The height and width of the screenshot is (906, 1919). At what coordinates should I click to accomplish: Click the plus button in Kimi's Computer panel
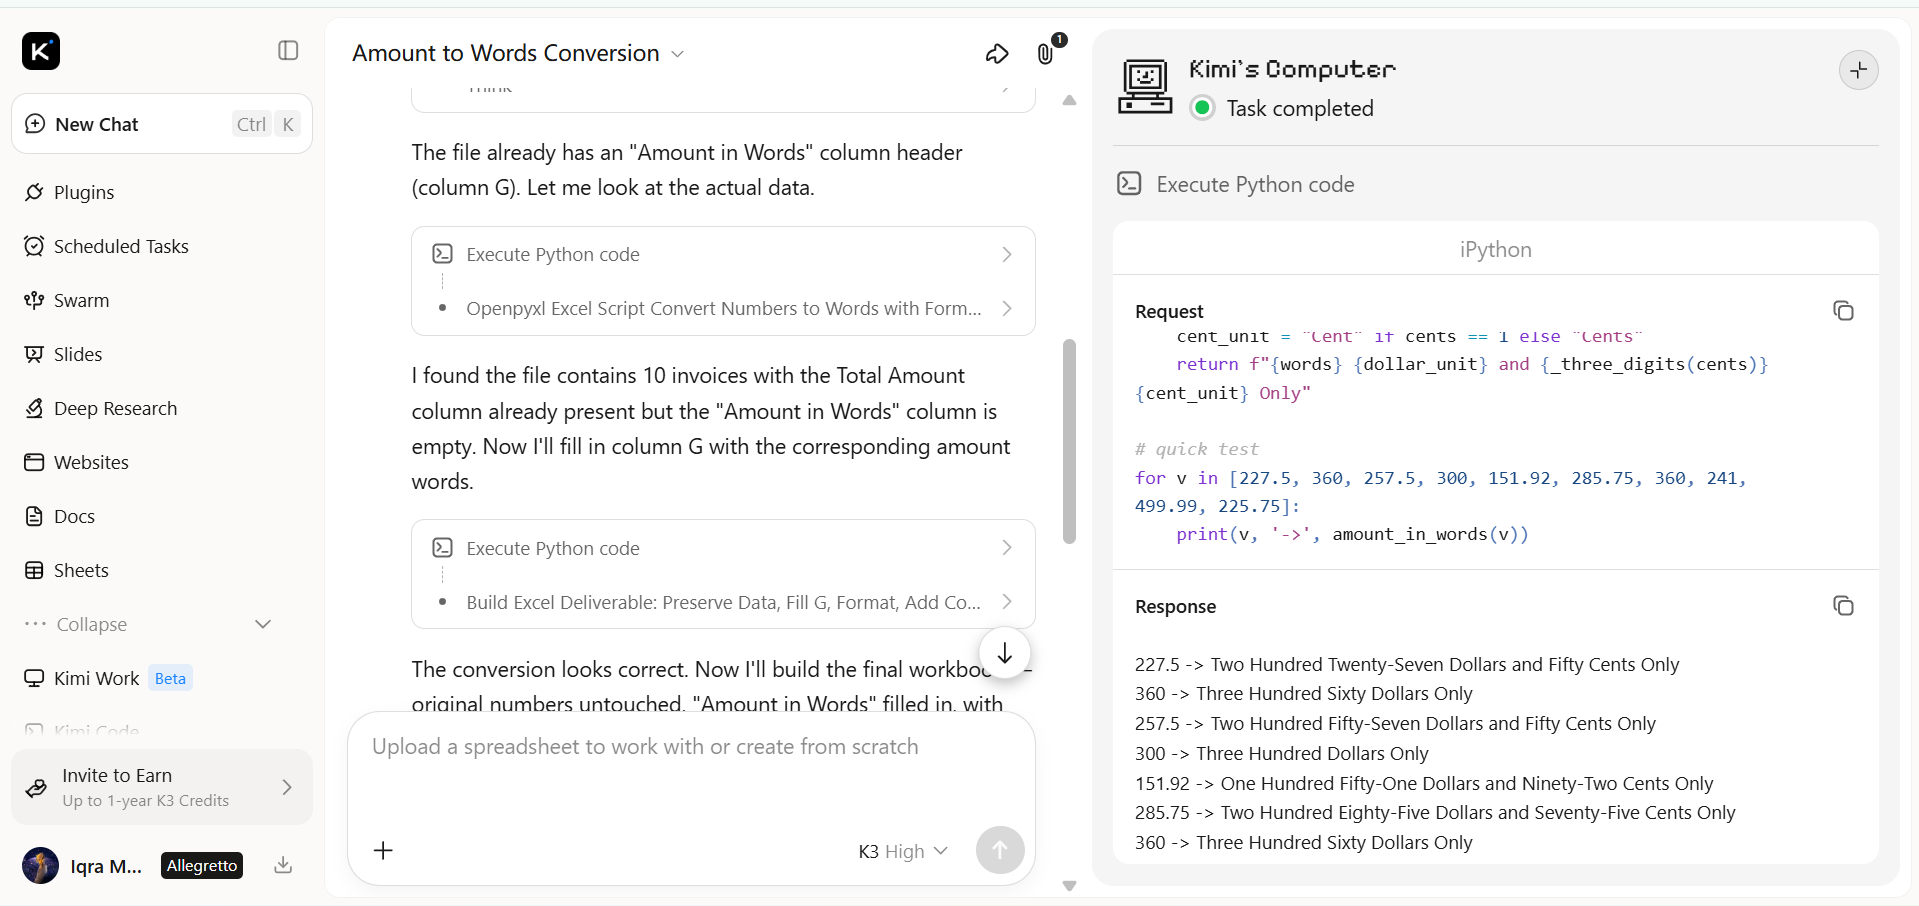[x=1859, y=70]
